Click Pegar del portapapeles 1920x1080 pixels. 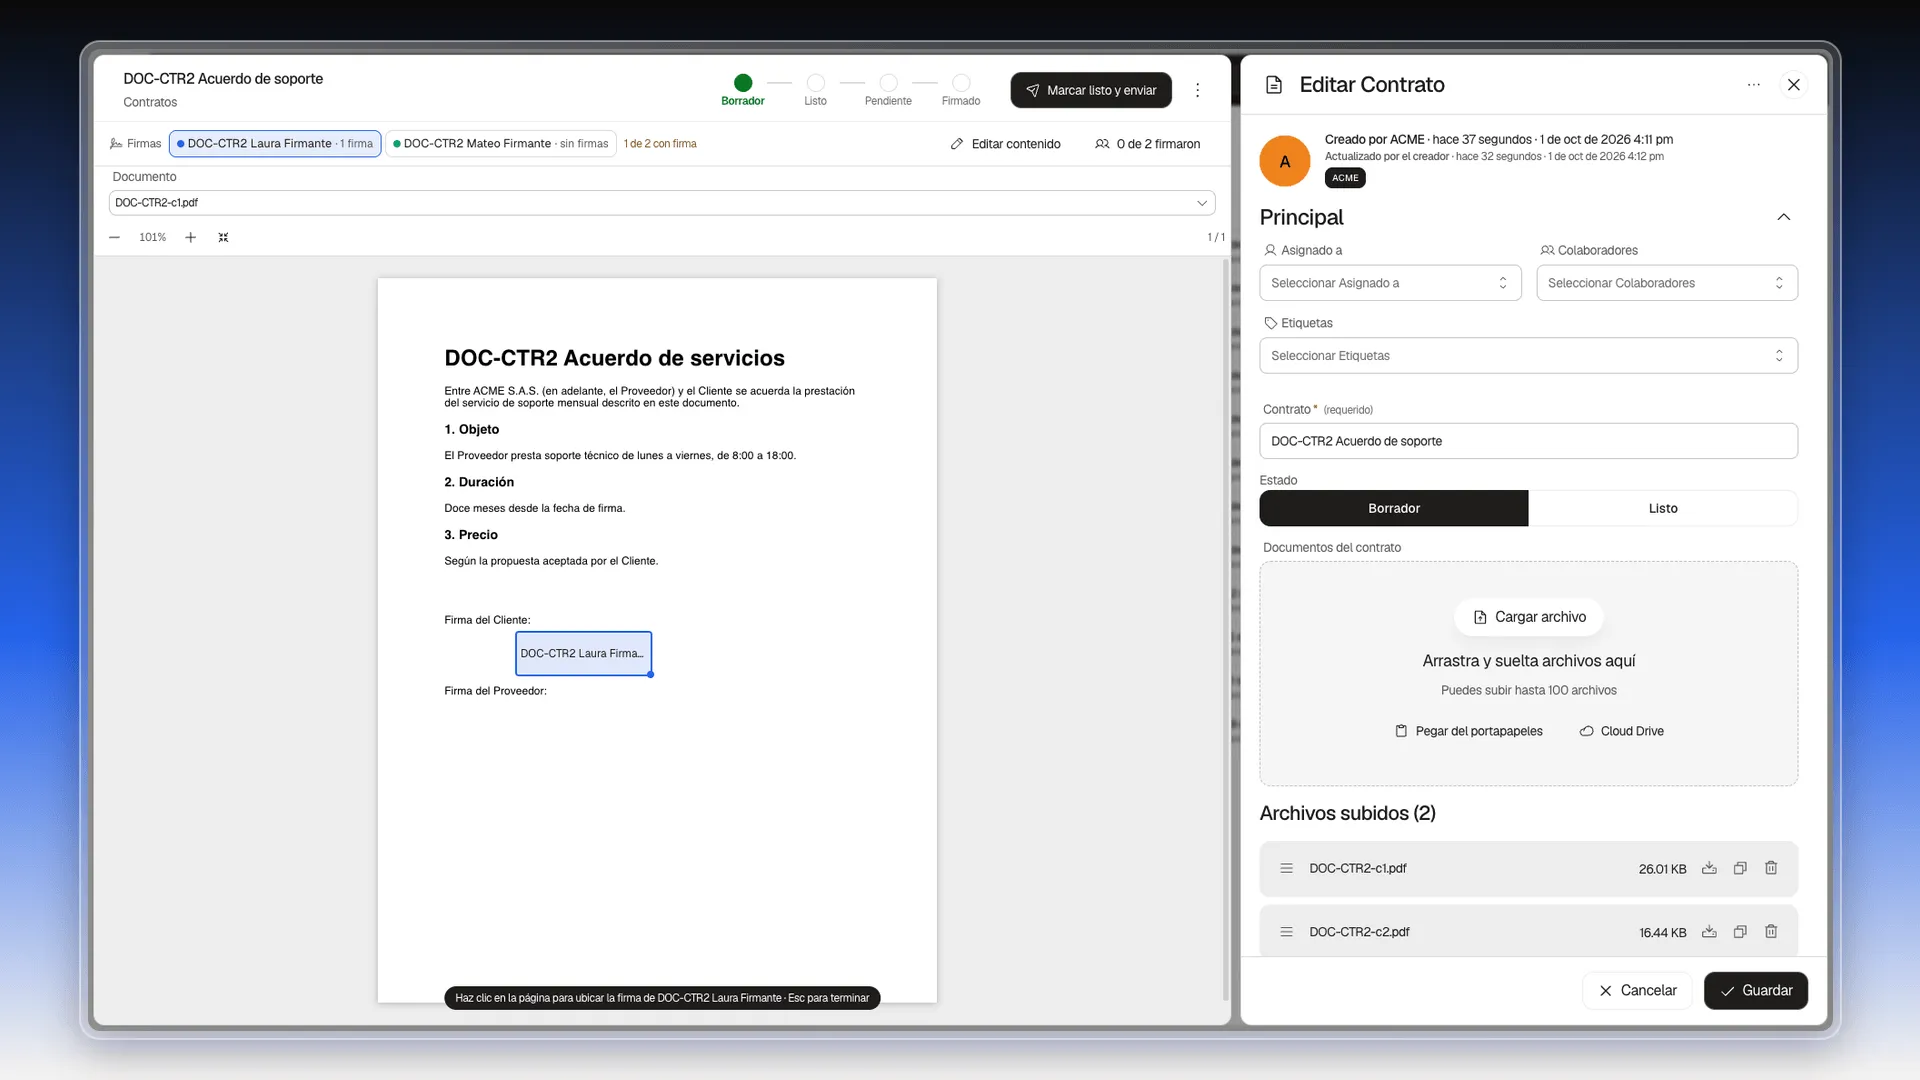1469,731
